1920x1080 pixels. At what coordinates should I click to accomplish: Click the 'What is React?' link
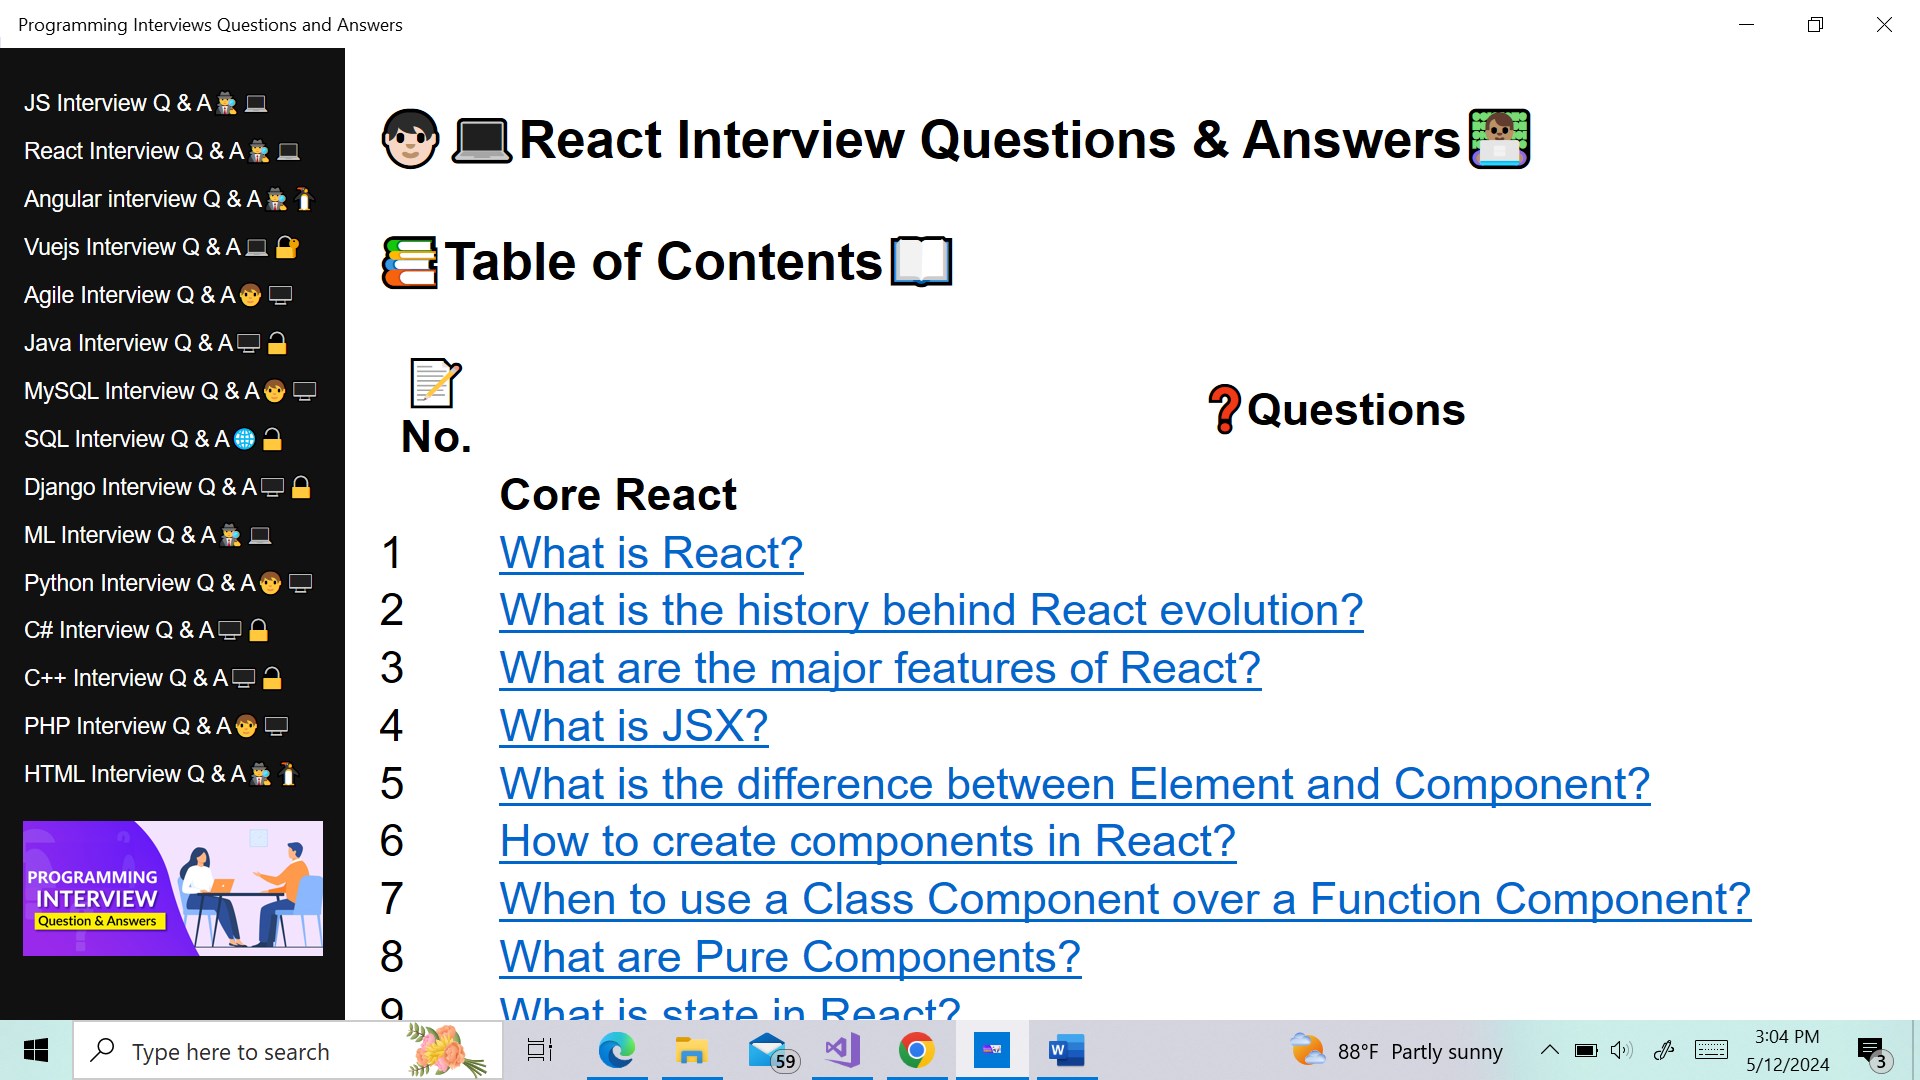point(651,553)
